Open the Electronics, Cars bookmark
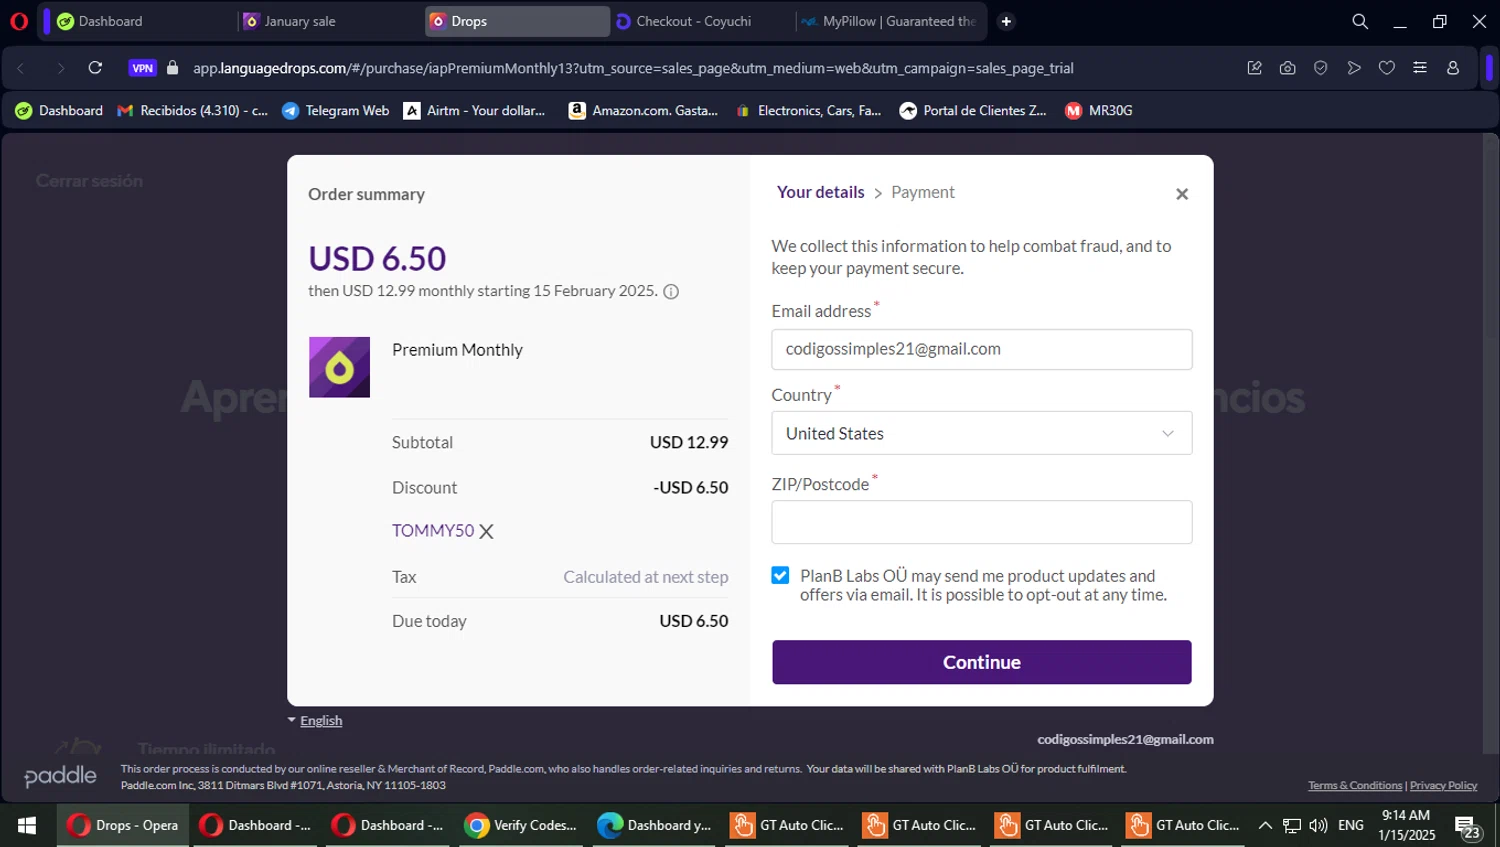Viewport: 1500px width, 847px height. [808, 111]
